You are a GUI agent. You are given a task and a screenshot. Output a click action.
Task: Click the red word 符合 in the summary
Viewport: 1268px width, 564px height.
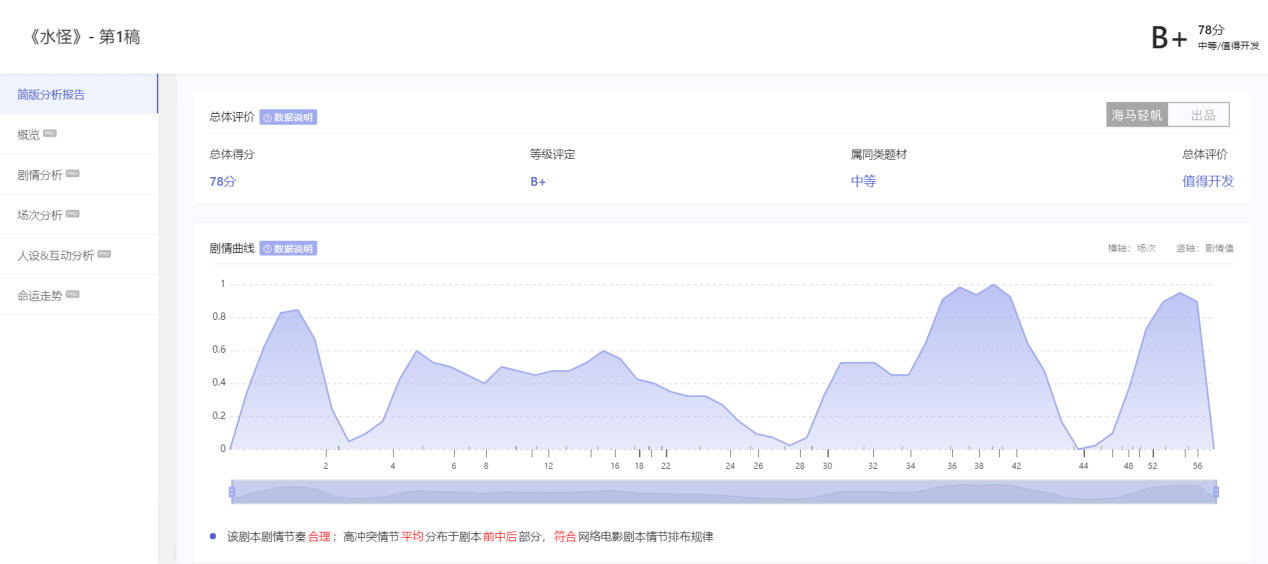[x=565, y=536]
